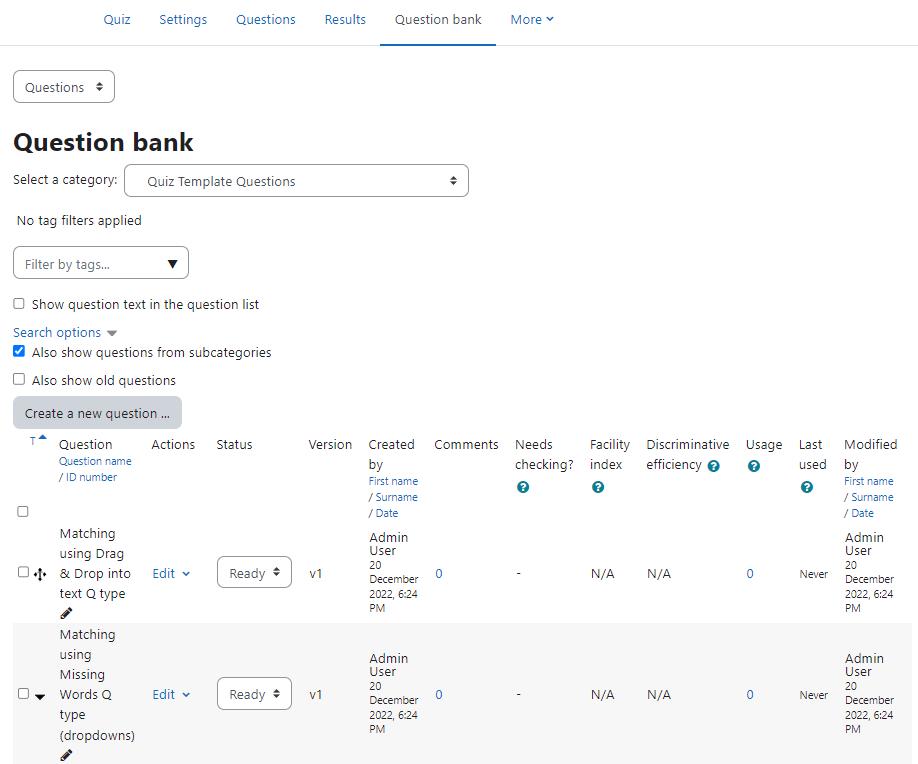
Task: Click the Discriminative efficiency help icon
Action: coord(713,466)
